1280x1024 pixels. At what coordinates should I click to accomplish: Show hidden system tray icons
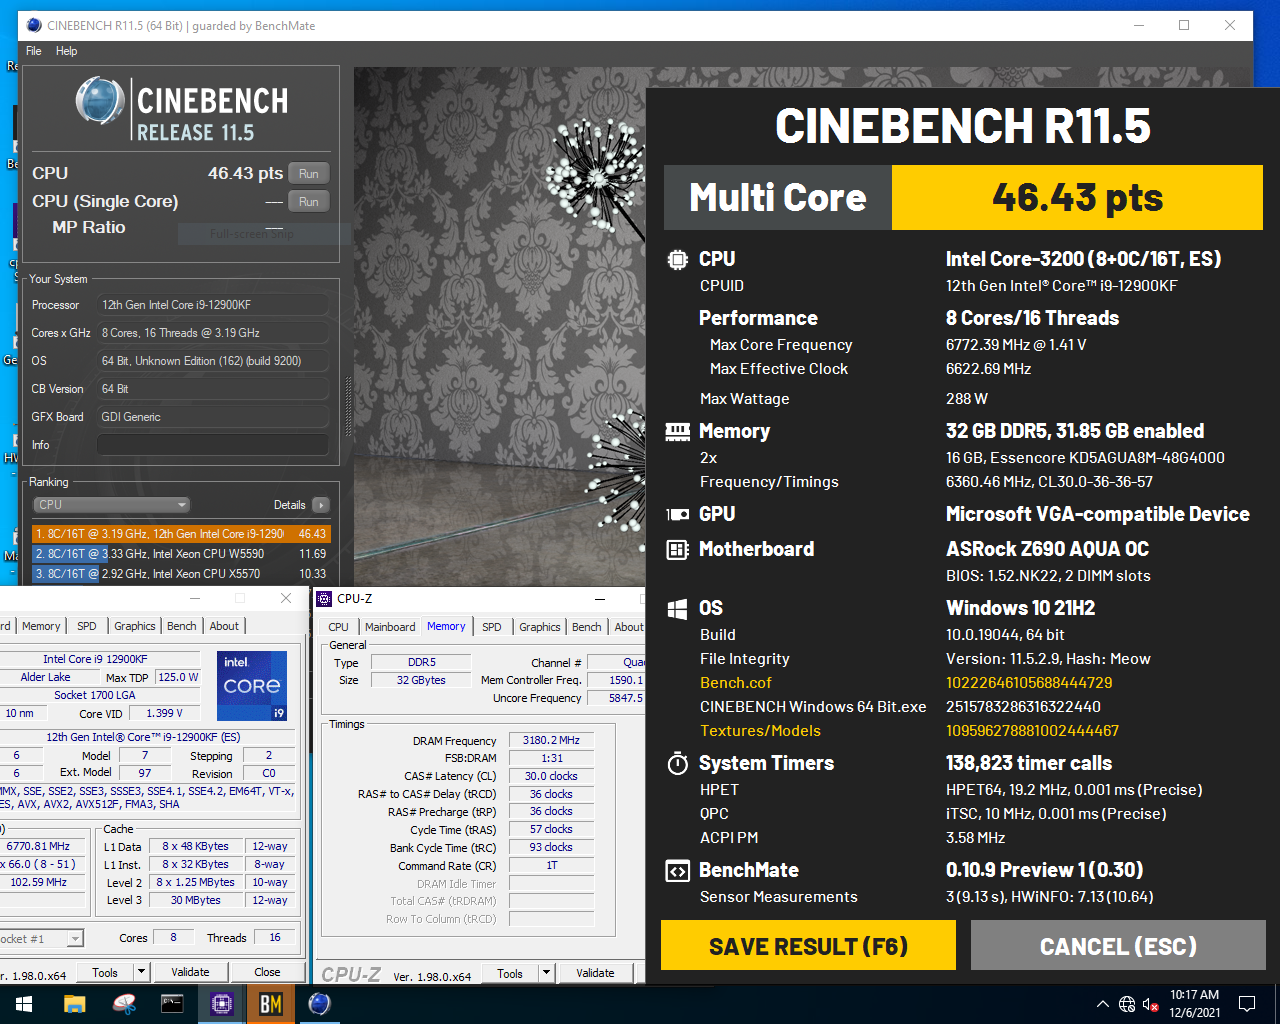point(1102,1004)
